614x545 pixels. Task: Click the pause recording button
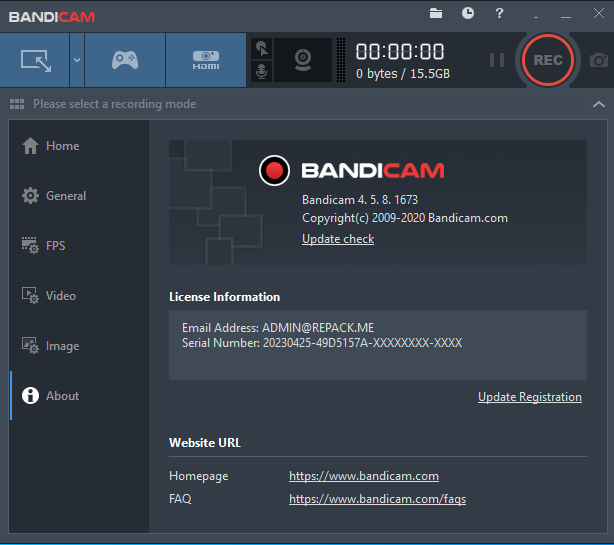tap(497, 60)
